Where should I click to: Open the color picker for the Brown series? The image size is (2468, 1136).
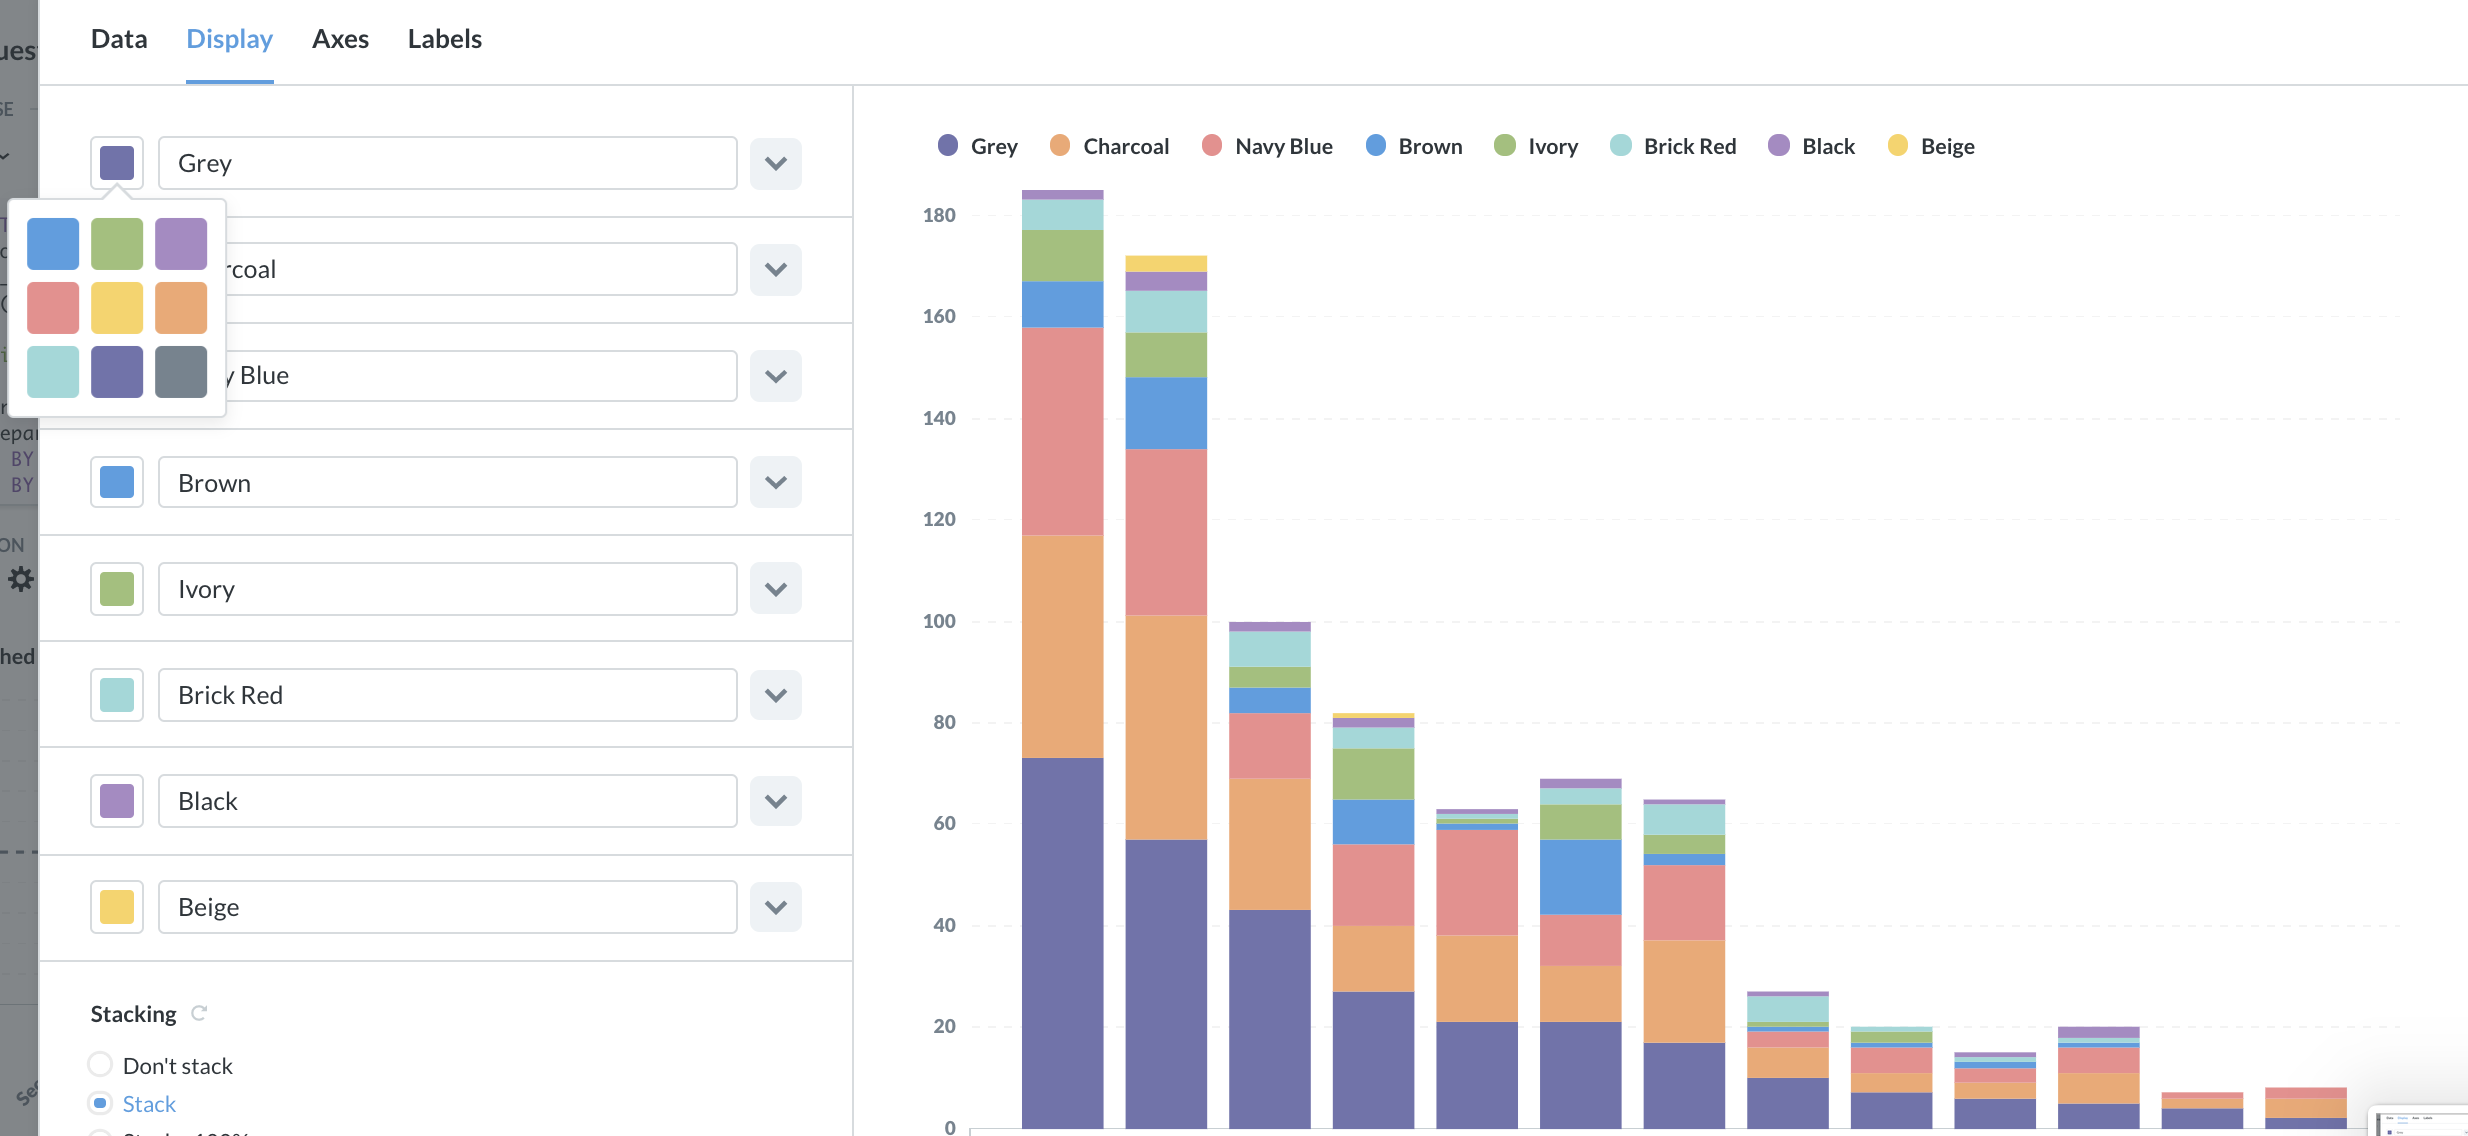click(x=116, y=482)
